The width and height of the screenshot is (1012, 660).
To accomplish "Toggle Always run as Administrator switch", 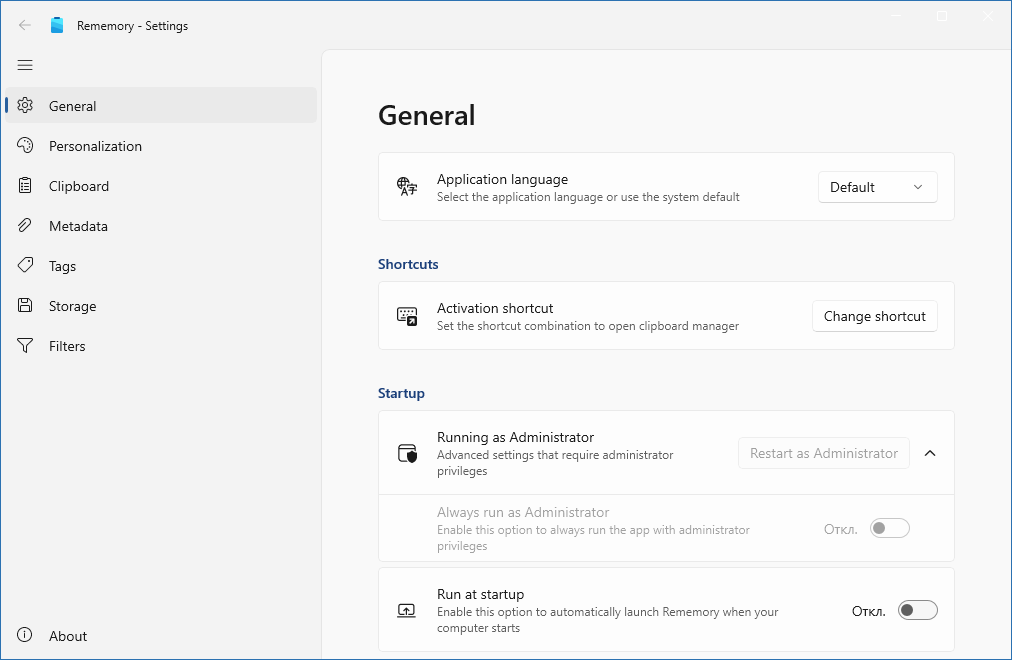I will (889, 528).
